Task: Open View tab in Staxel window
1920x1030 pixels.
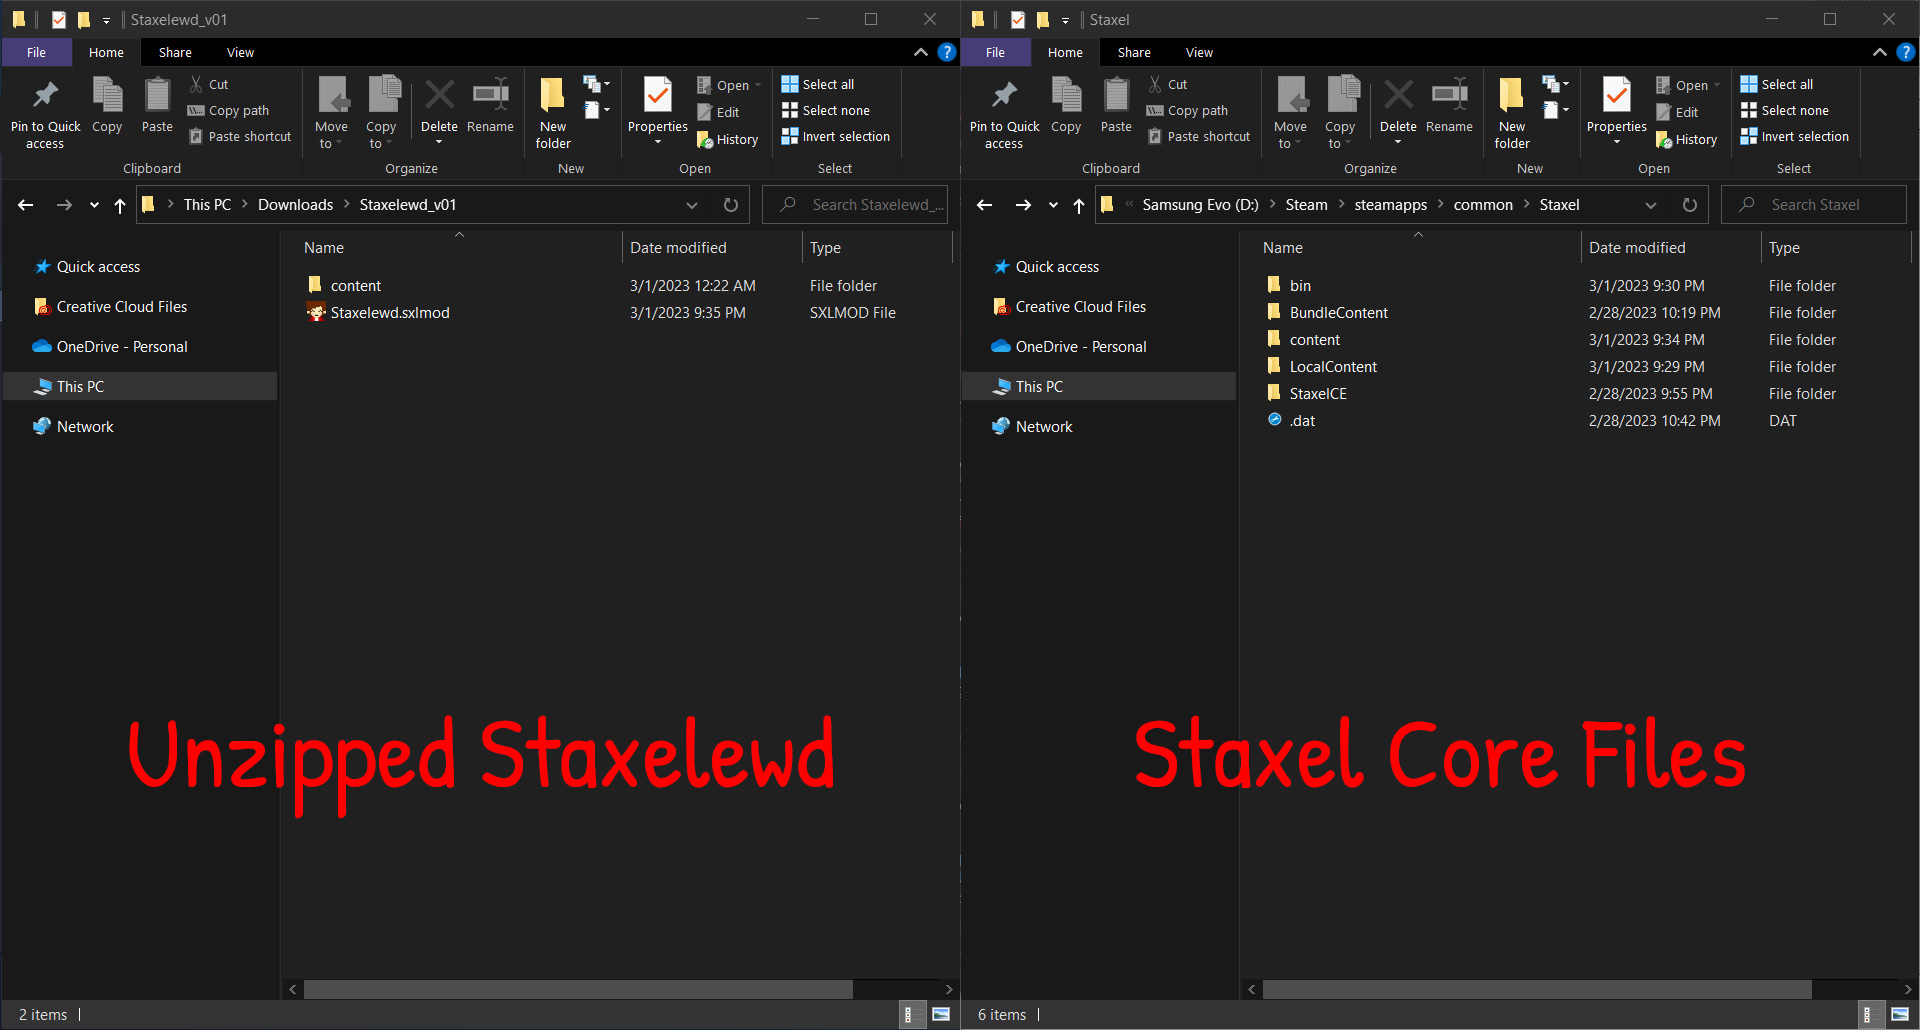Action: (1199, 52)
